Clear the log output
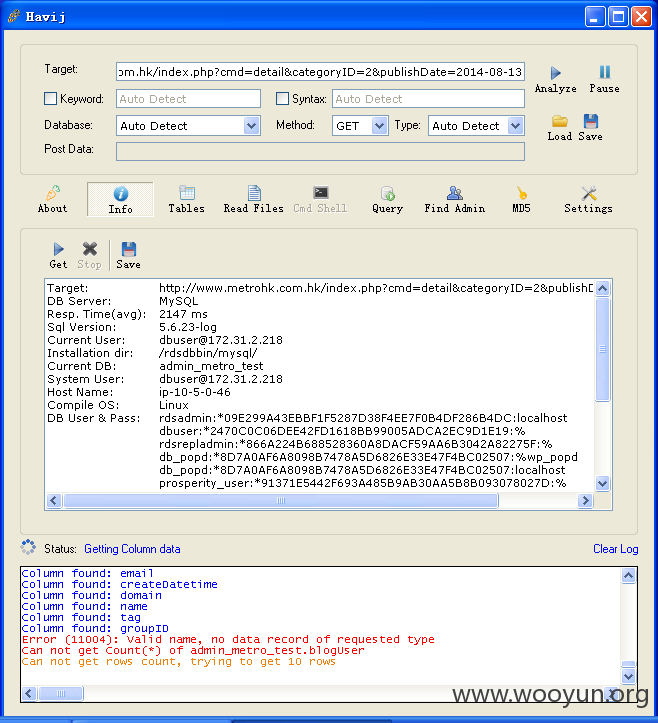Image resolution: width=658 pixels, height=723 pixels. (x=616, y=549)
